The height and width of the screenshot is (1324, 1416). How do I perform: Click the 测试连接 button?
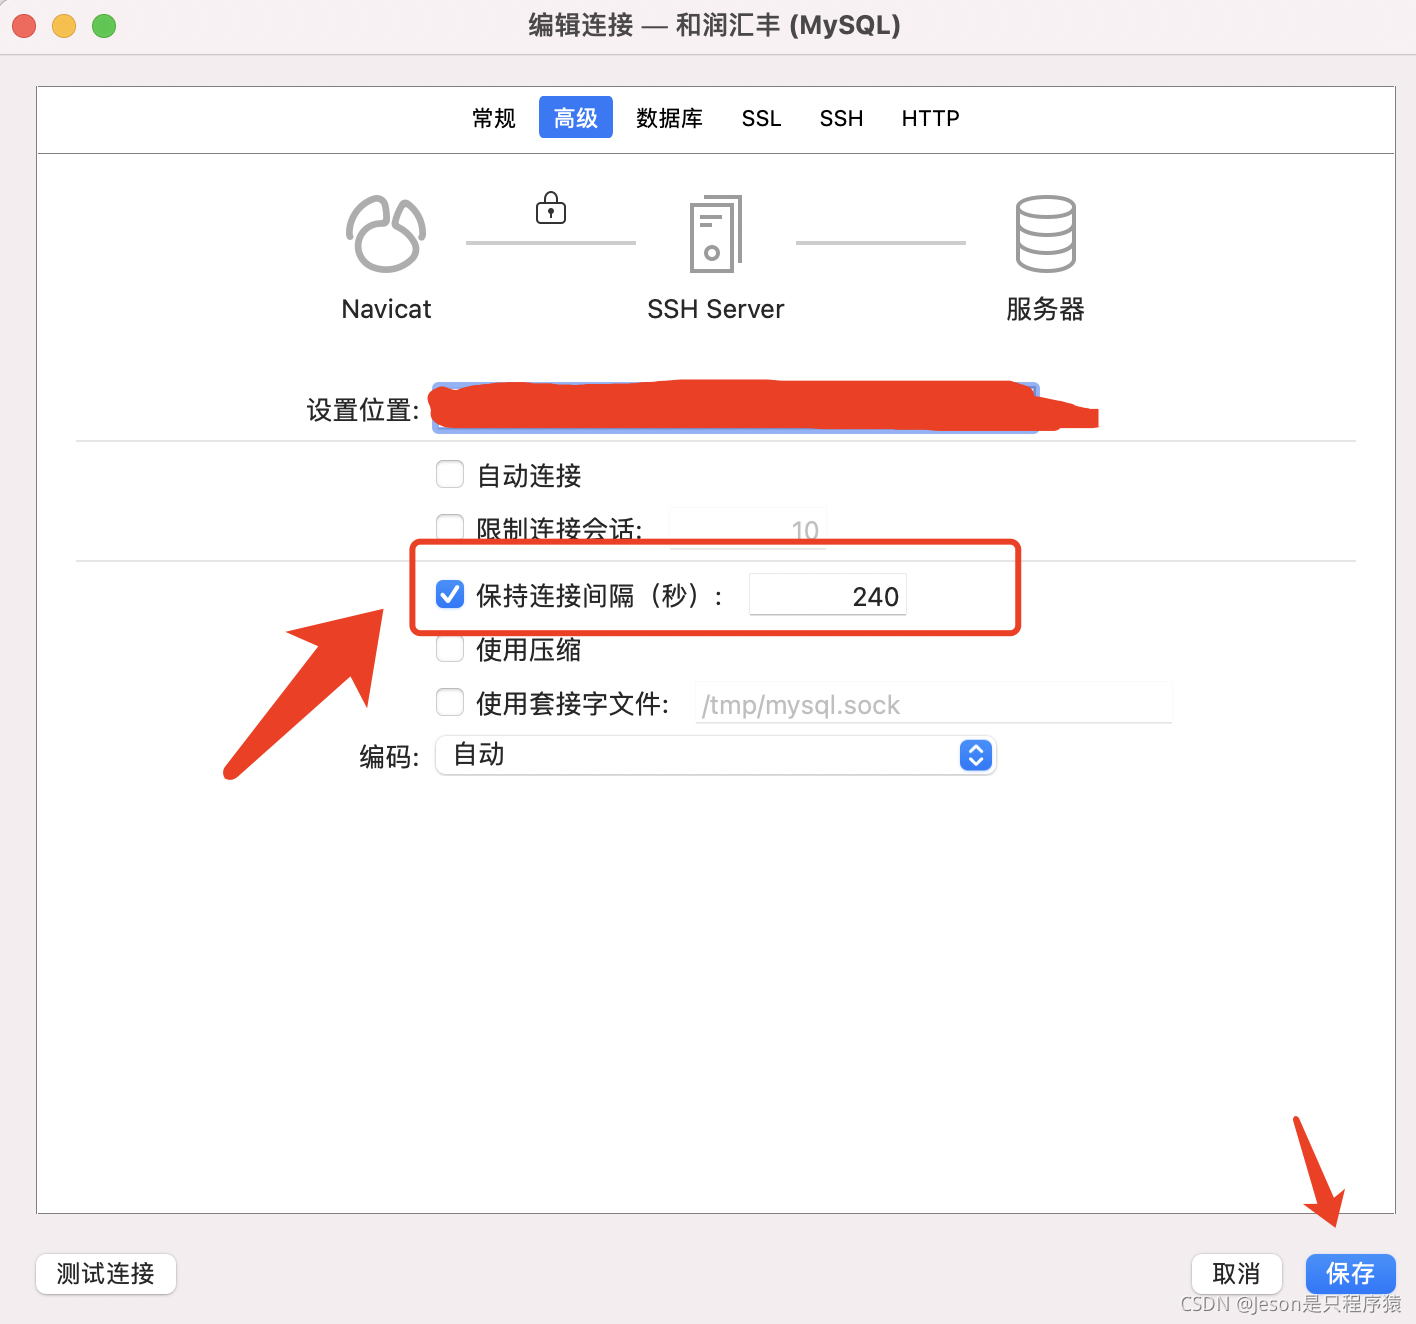pyautogui.click(x=106, y=1274)
